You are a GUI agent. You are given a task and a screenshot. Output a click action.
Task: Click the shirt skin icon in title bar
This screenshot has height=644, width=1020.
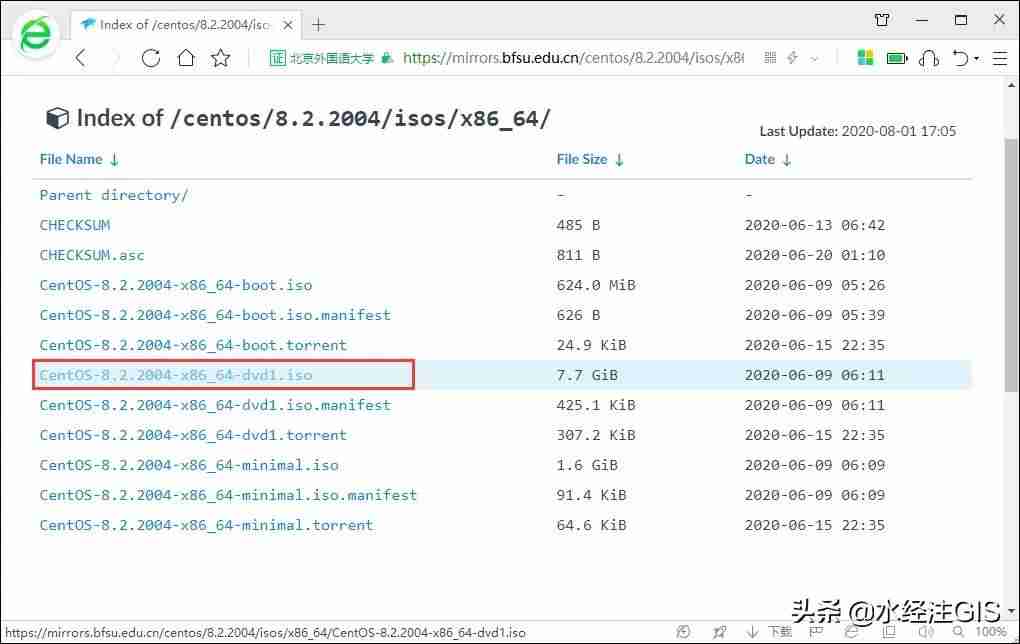click(882, 20)
